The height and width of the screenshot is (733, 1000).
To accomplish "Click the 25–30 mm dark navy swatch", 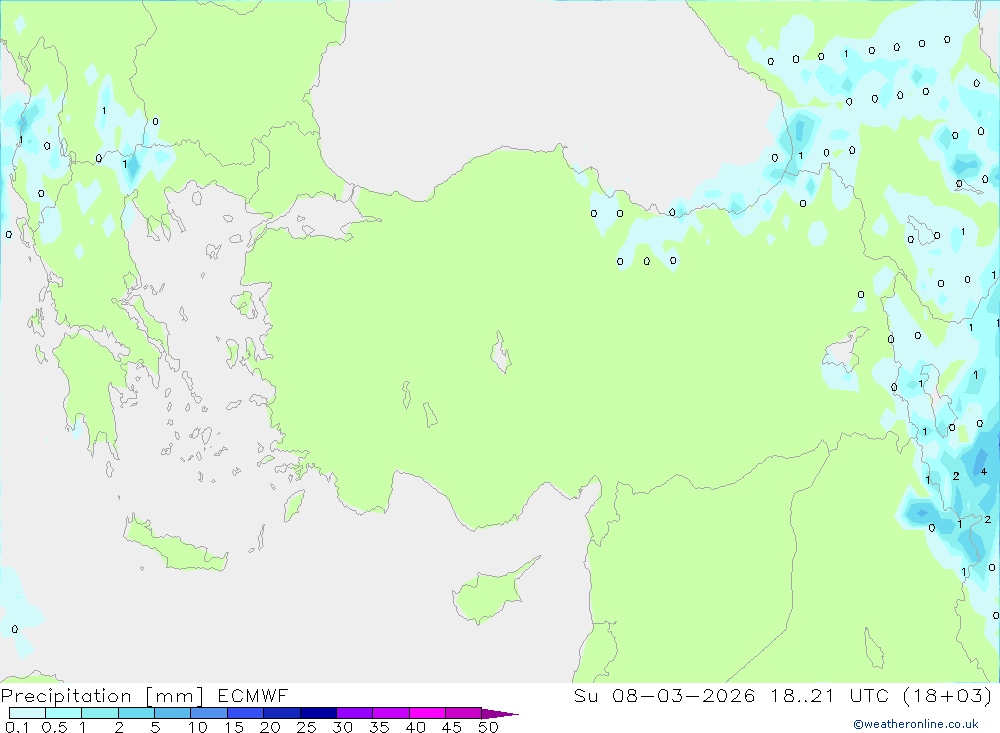I will coord(318,713).
